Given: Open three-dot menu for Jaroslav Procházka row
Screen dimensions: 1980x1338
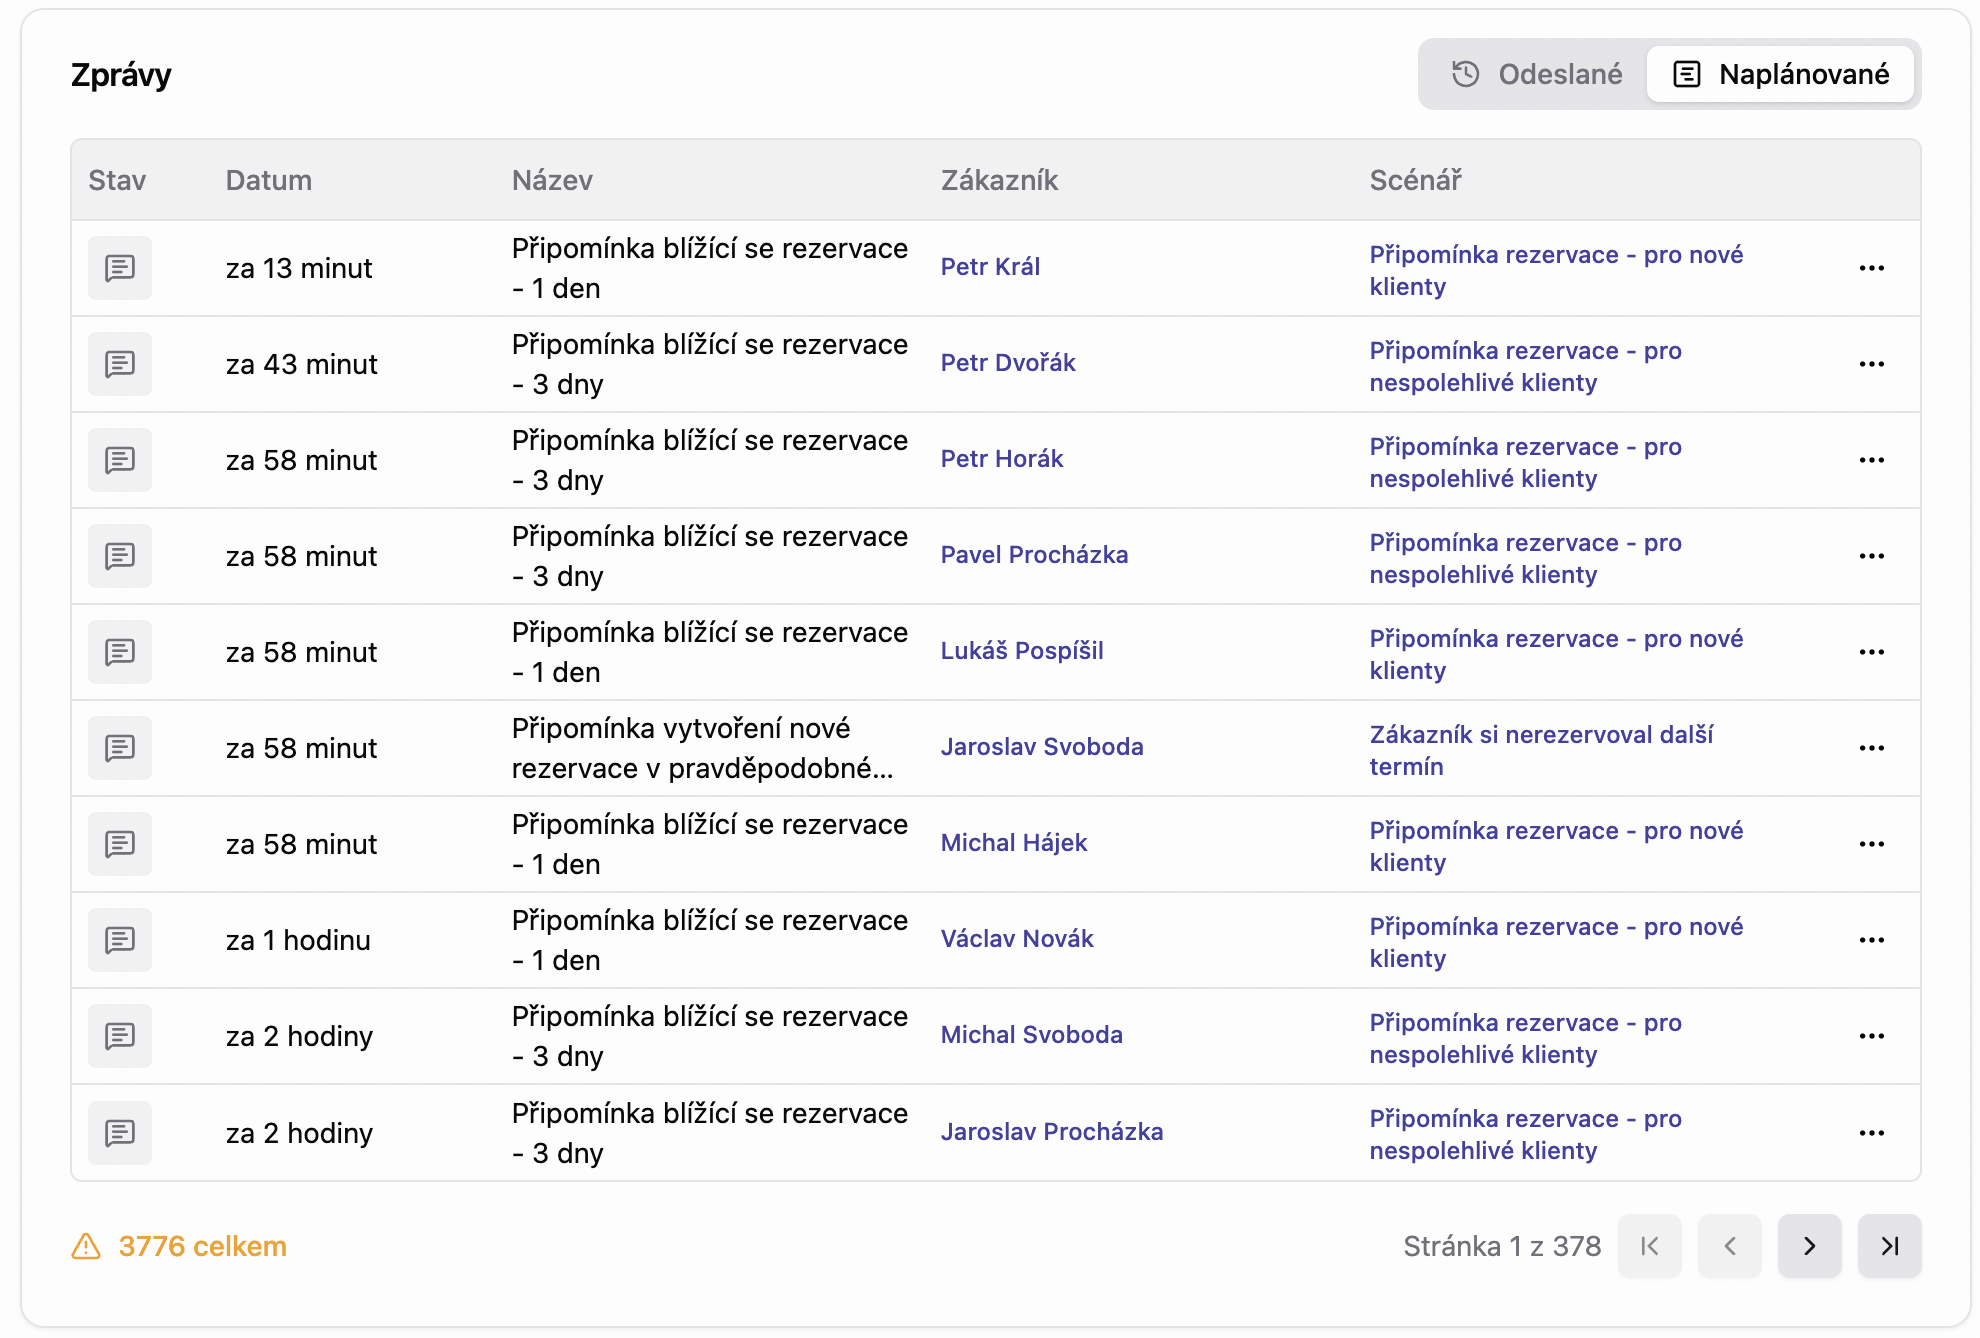Looking at the screenshot, I should [1871, 1133].
